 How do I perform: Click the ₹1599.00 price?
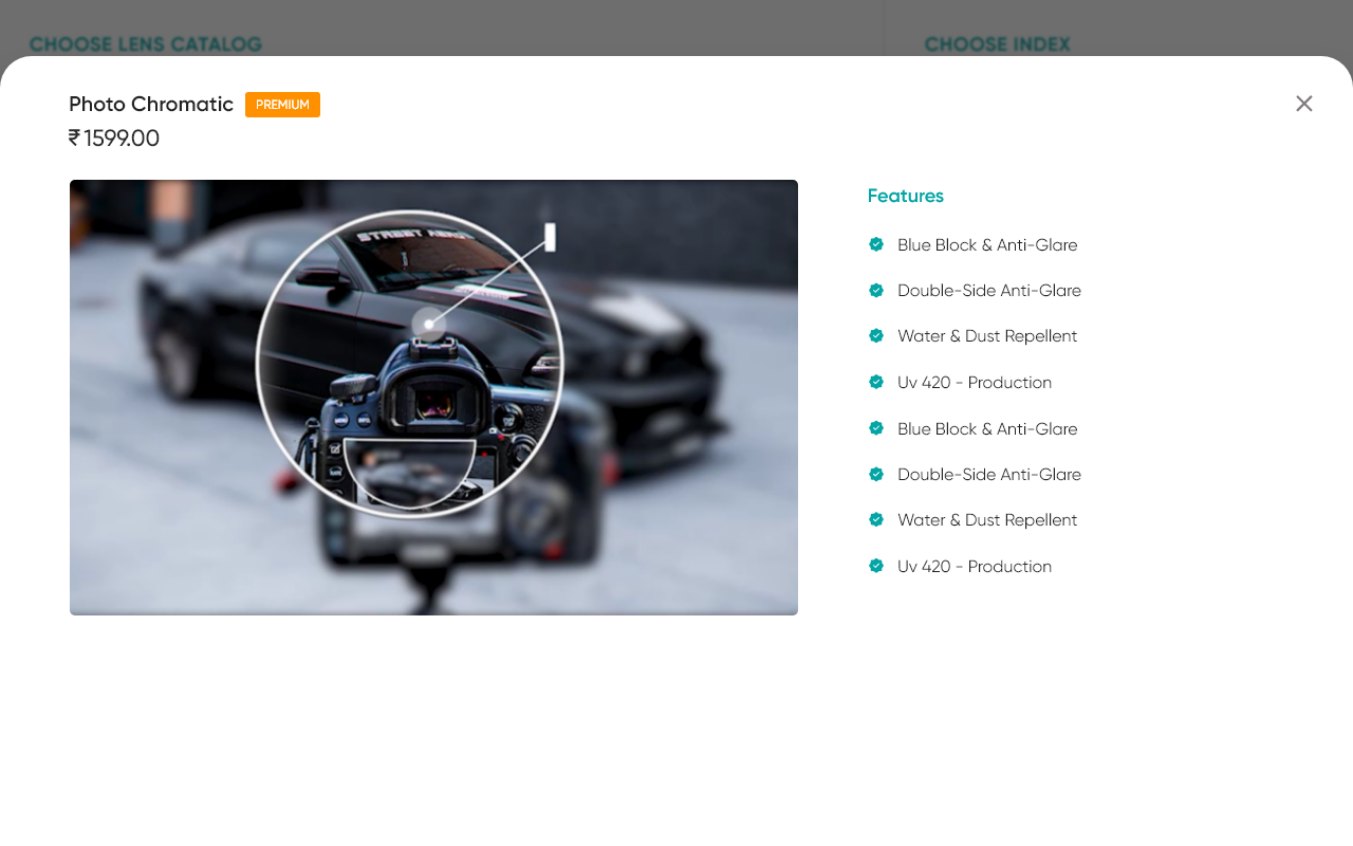(x=114, y=138)
